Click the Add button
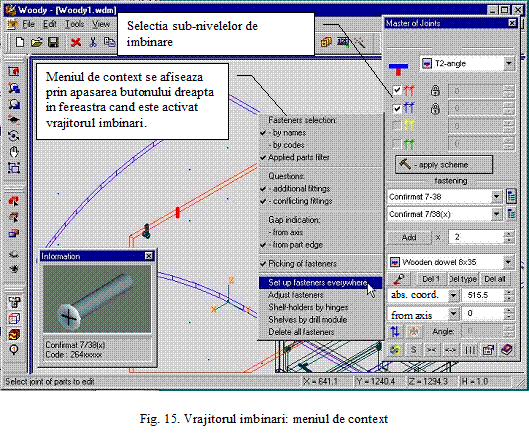This screenshot has width=529, height=439. 409,238
